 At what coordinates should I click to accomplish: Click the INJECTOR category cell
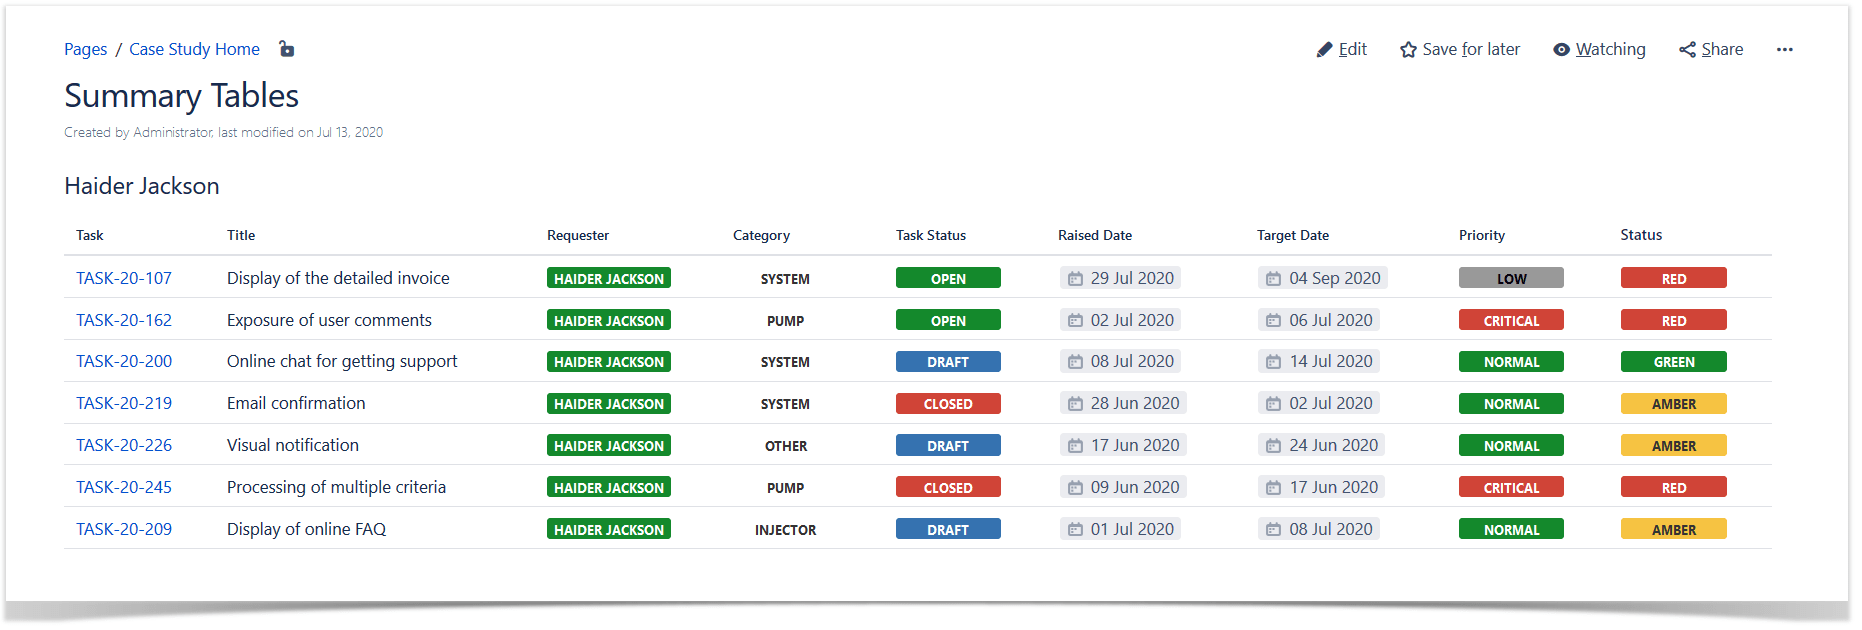[x=785, y=530]
